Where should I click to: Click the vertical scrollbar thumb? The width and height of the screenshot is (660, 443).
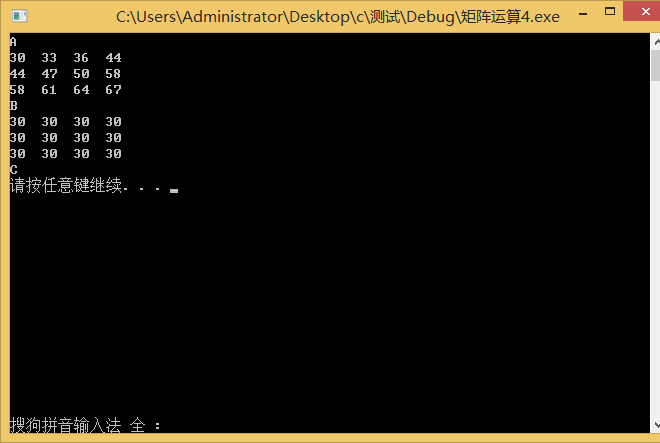656,66
